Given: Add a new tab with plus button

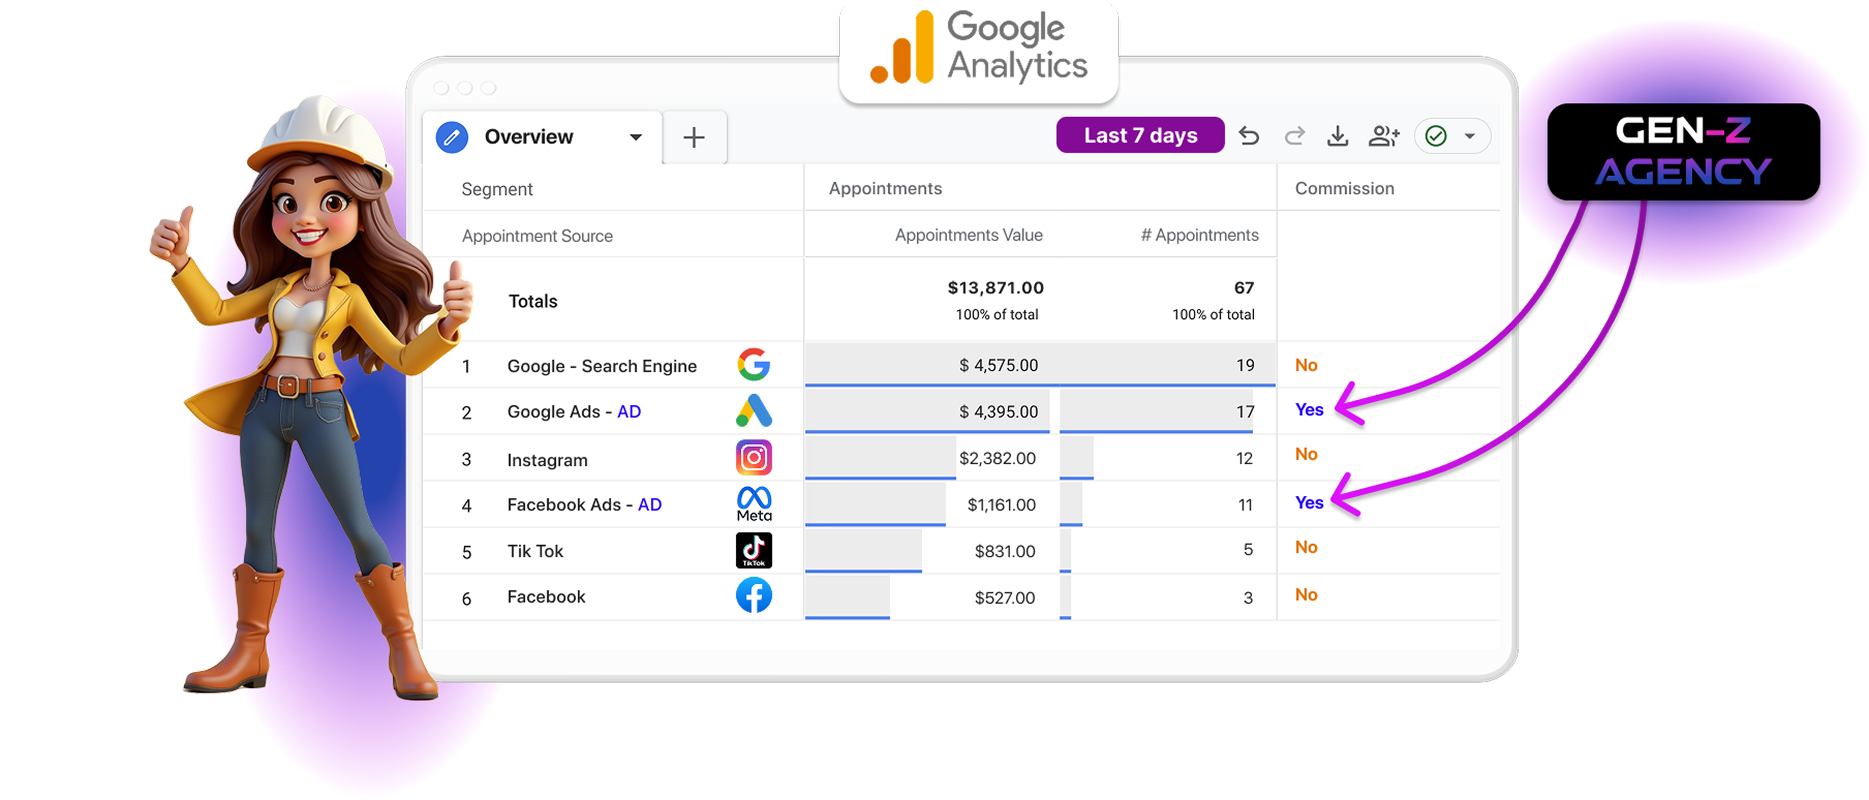Looking at the screenshot, I should (694, 138).
